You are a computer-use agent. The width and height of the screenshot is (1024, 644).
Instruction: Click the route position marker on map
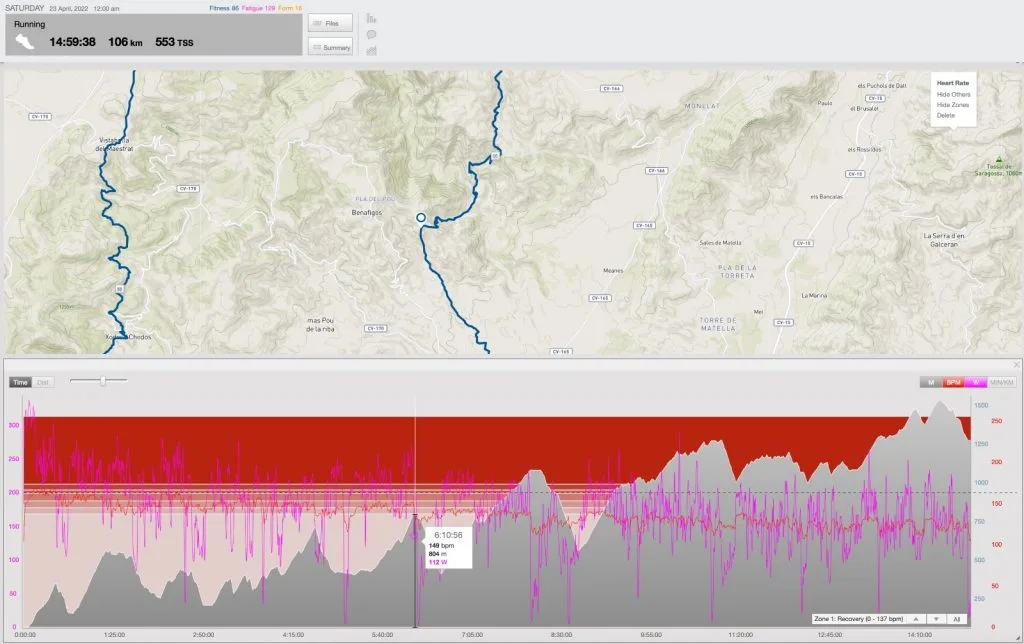(421, 217)
